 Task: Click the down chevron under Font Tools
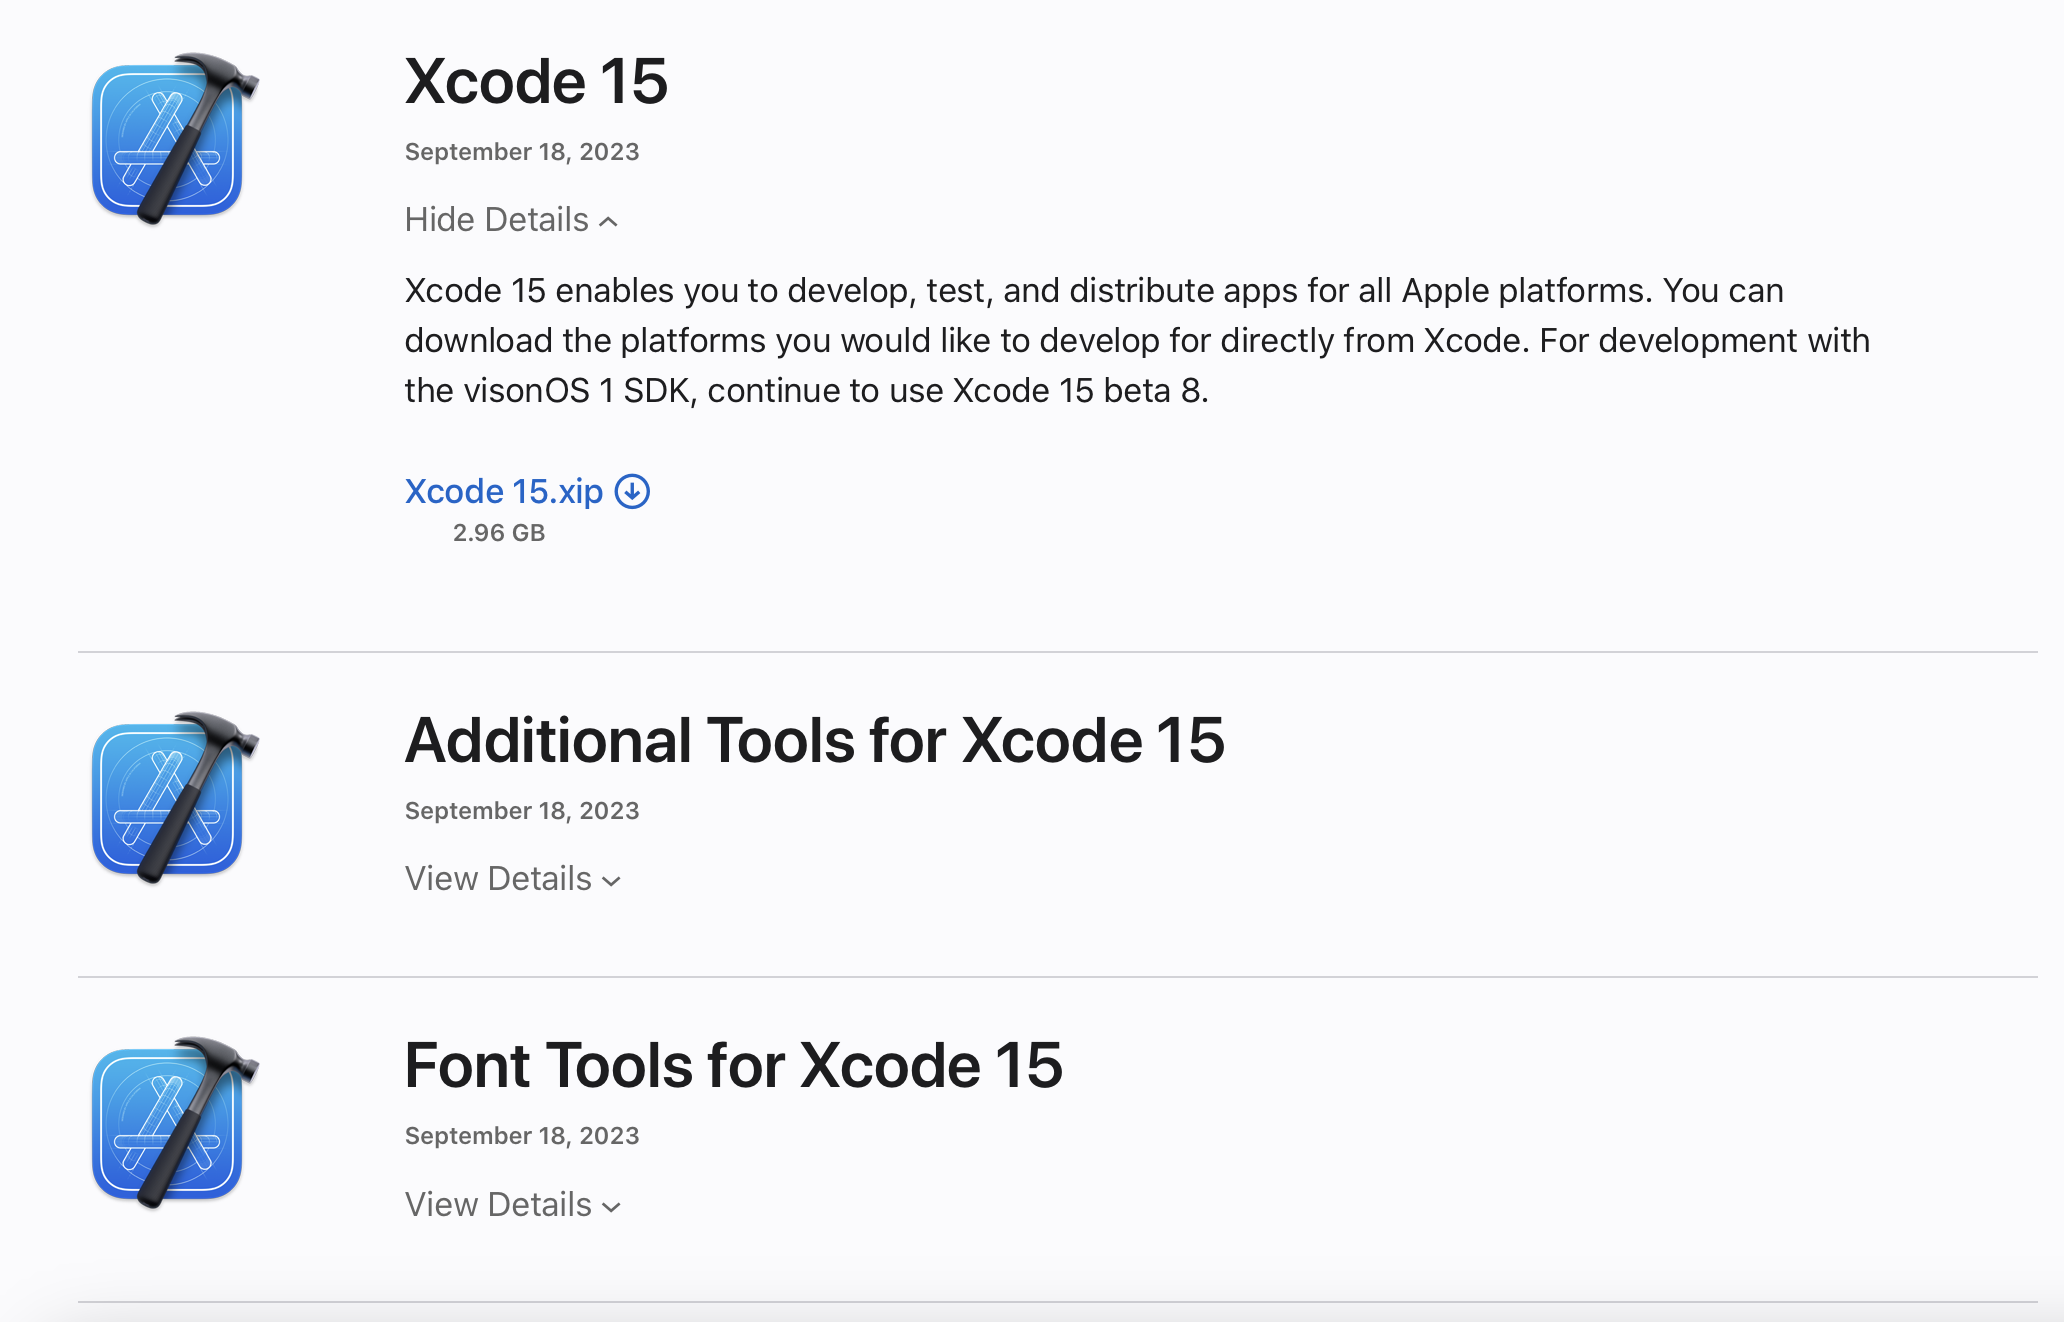click(612, 1207)
